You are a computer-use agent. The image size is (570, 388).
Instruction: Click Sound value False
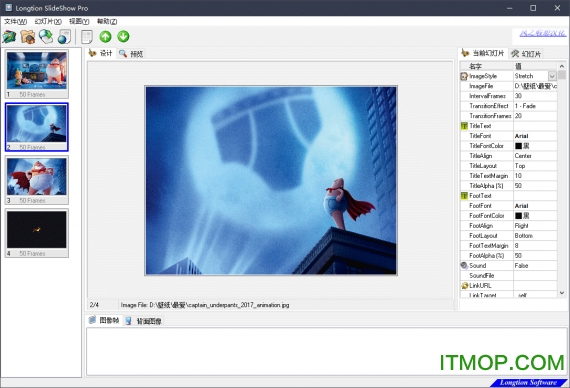point(535,265)
